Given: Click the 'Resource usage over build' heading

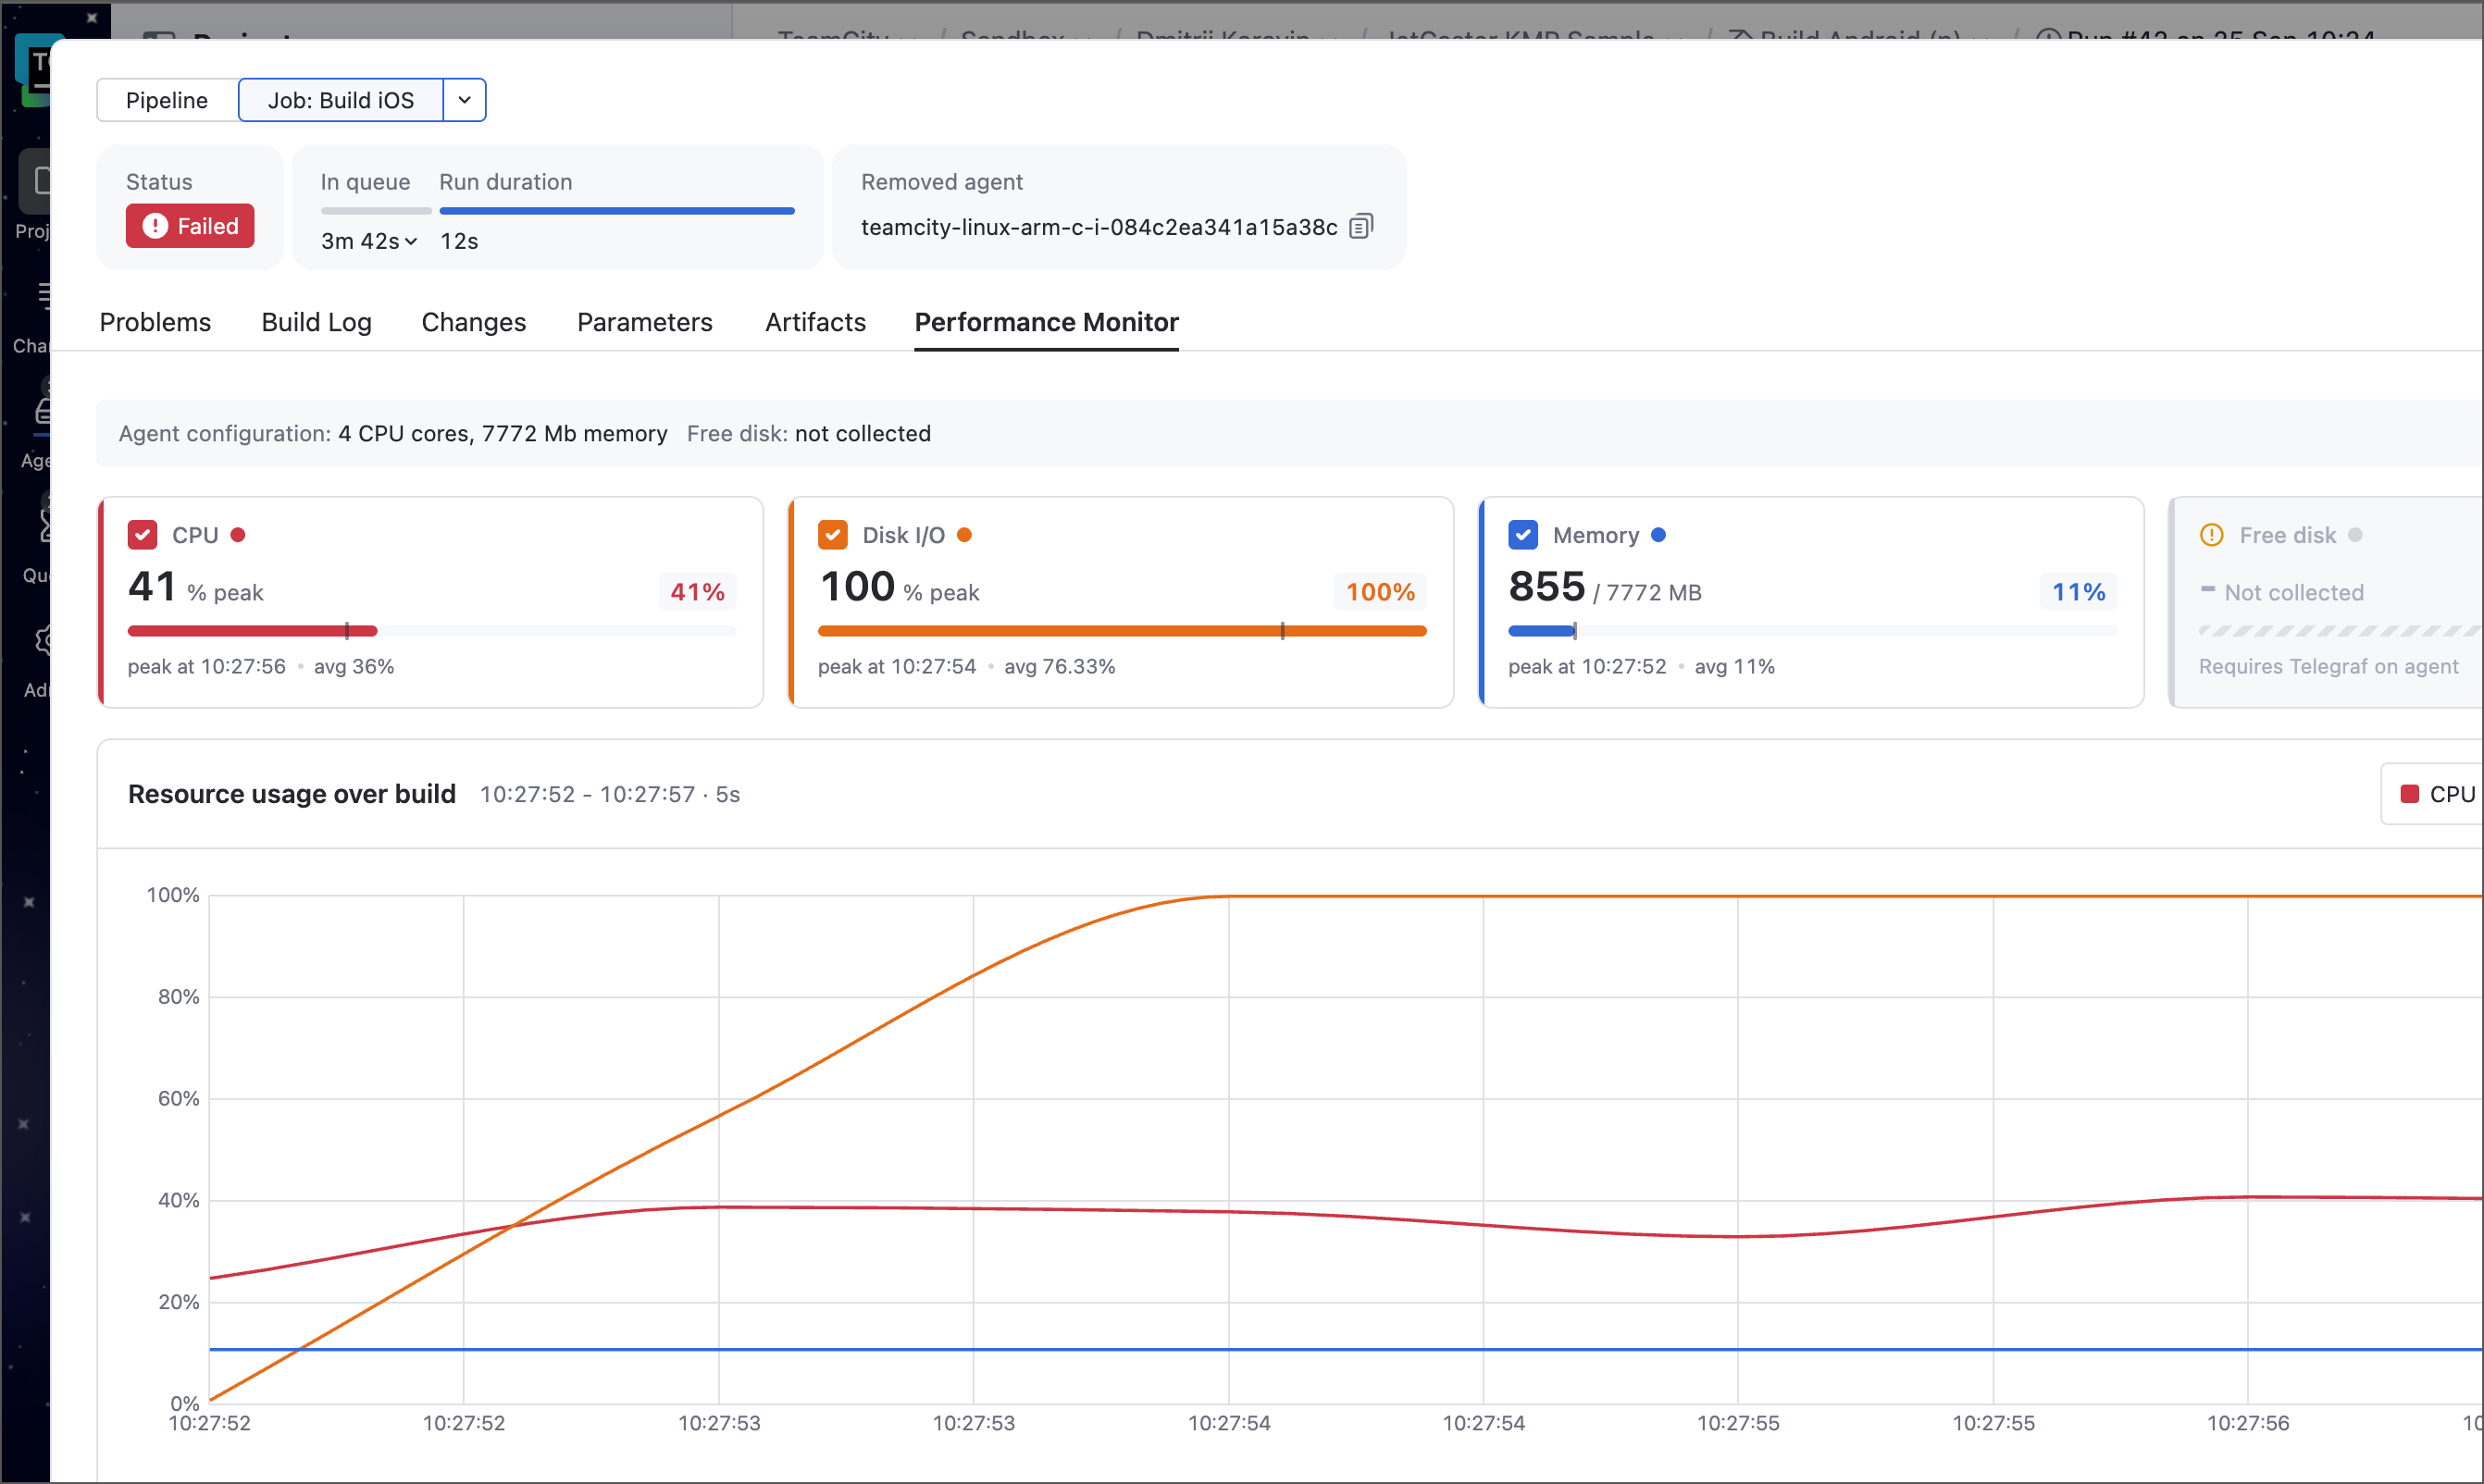Looking at the screenshot, I should [291, 794].
